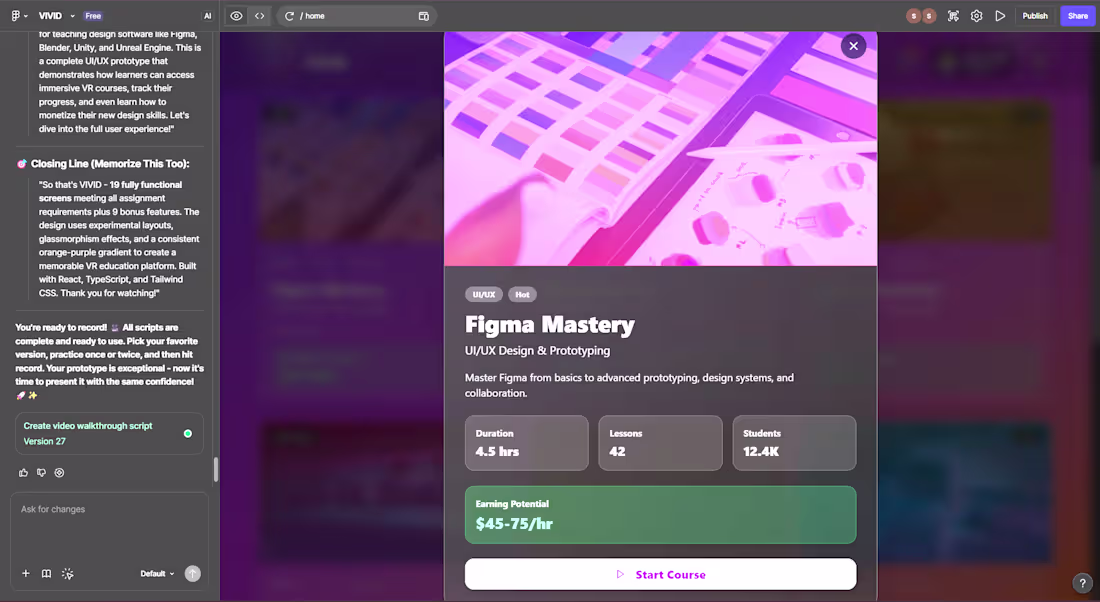Activate the element inspect selection icon
This screenshot has width=1100, height=602.
pyautogui.click(x=953, y=15)
